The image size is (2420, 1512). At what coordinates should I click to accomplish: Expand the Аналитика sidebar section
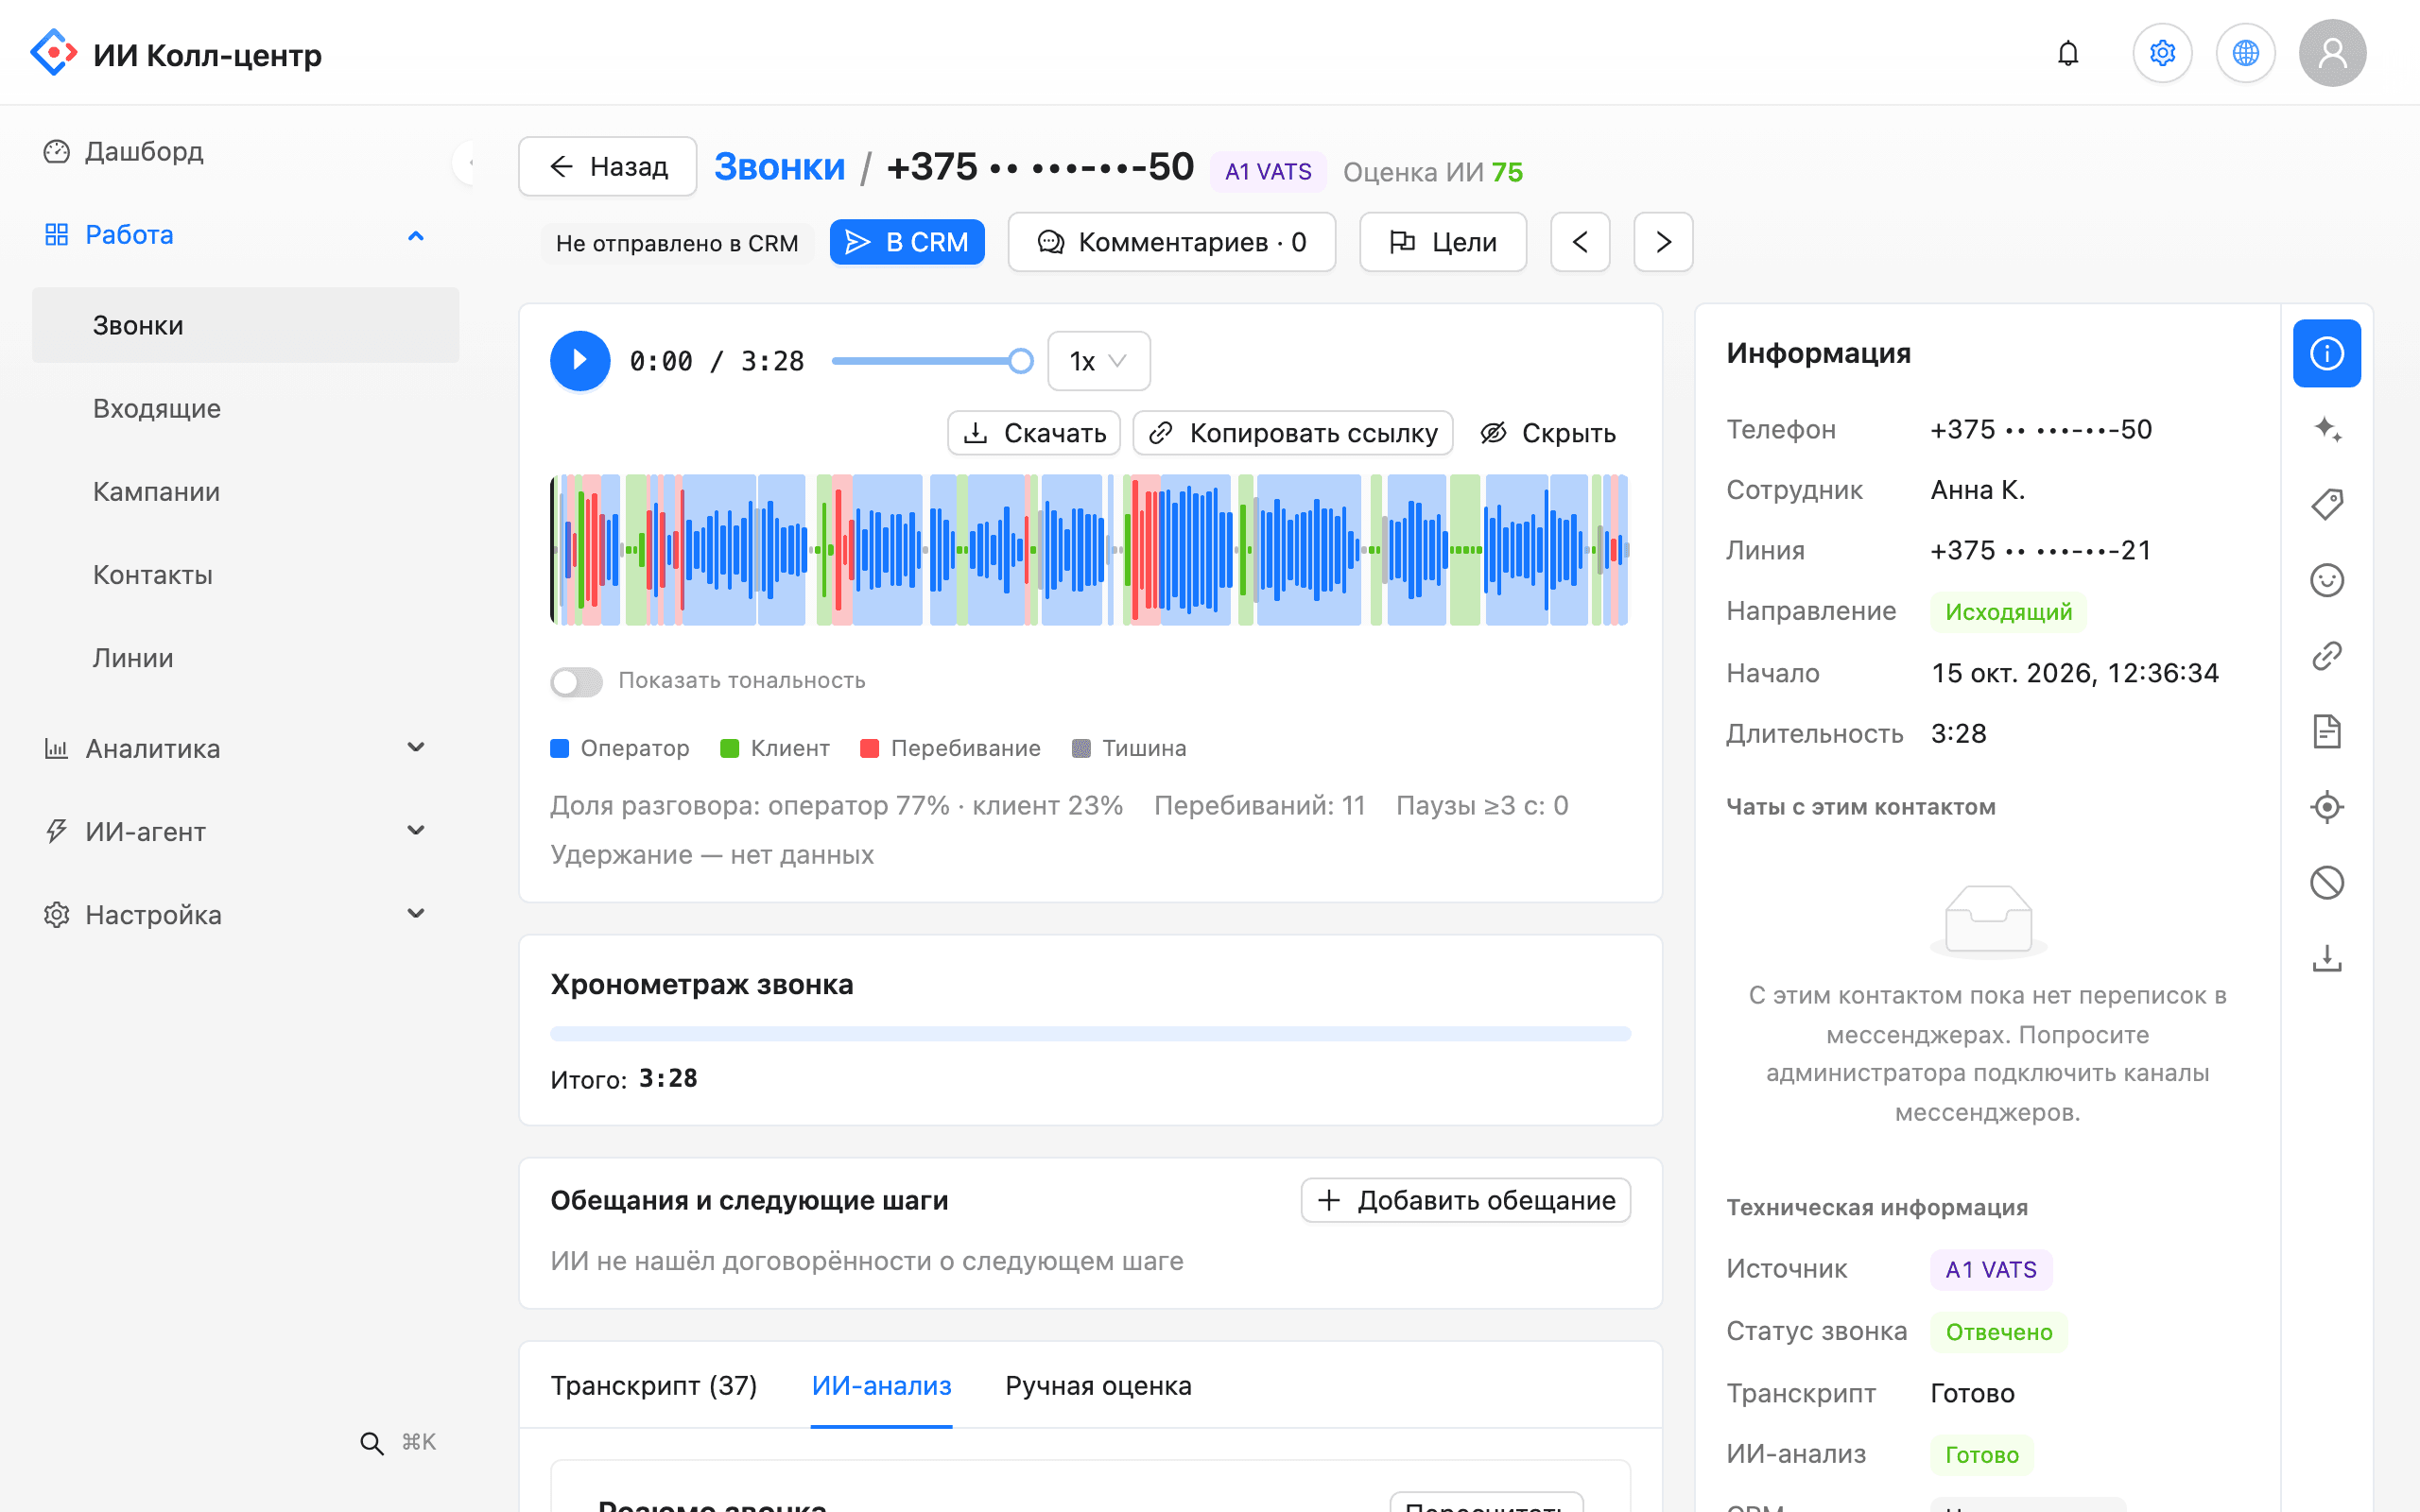tap(245, 748)
